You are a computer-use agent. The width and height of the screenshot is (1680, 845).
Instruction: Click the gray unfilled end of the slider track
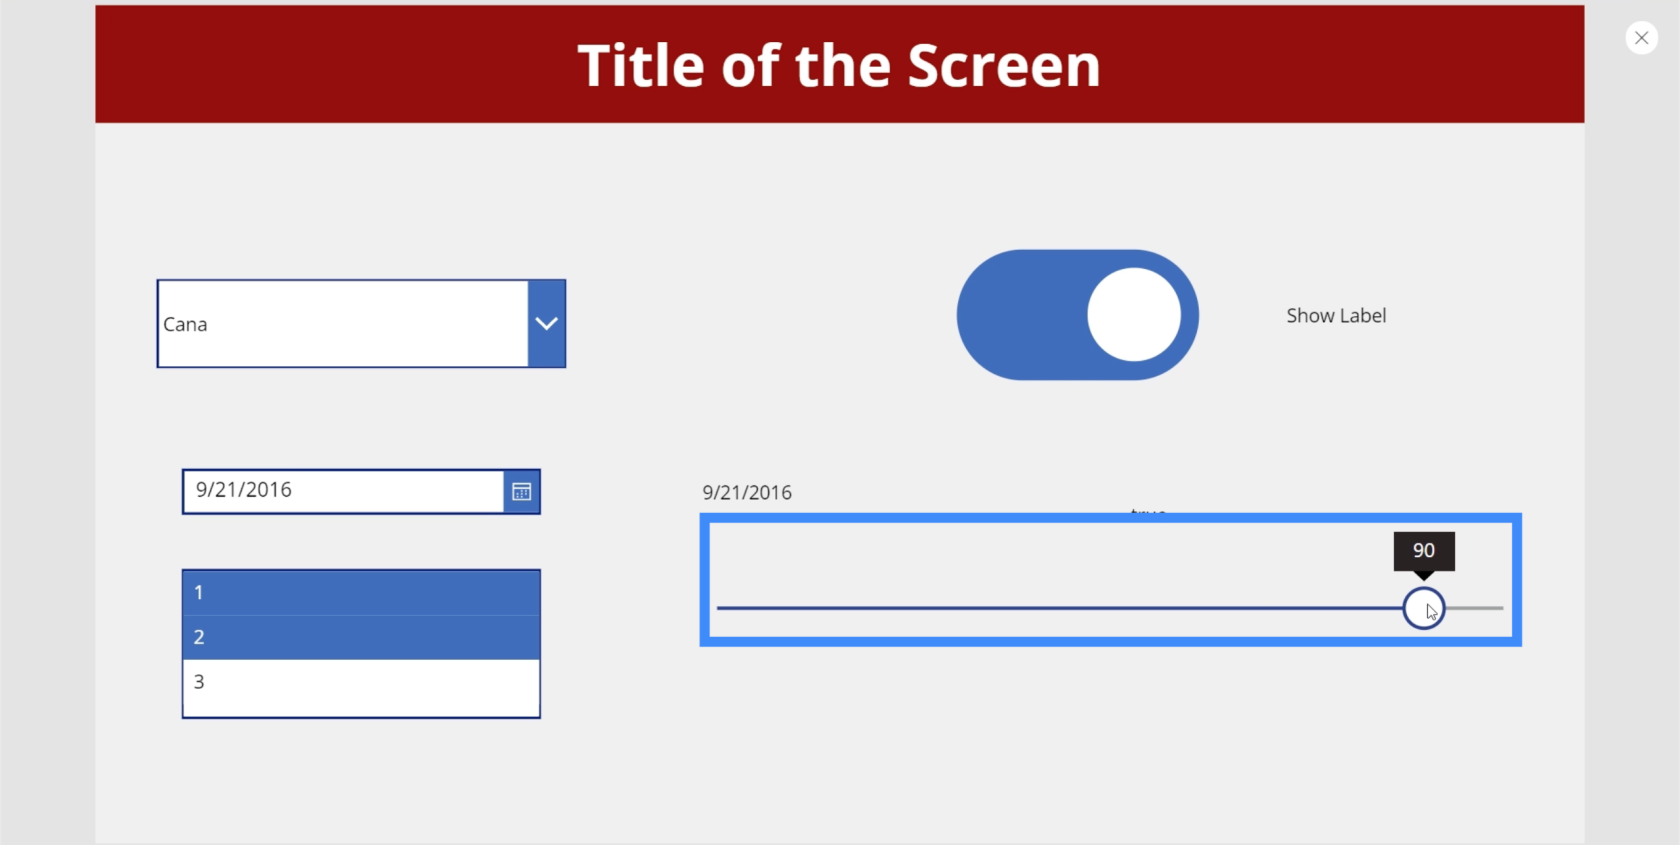(1474, 608)
